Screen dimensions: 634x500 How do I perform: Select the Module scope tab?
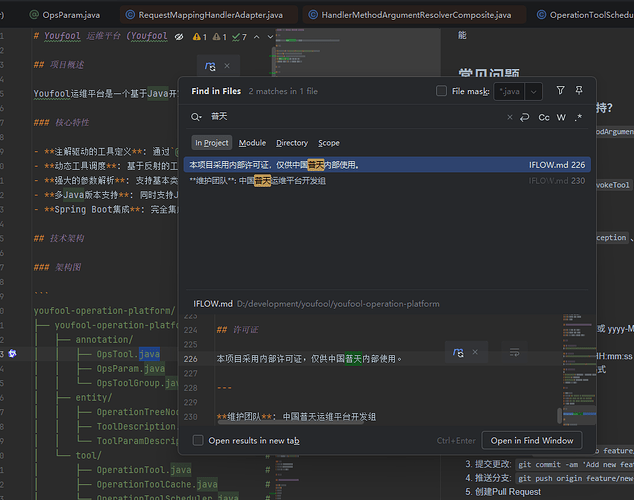click(x=252, y=143)
